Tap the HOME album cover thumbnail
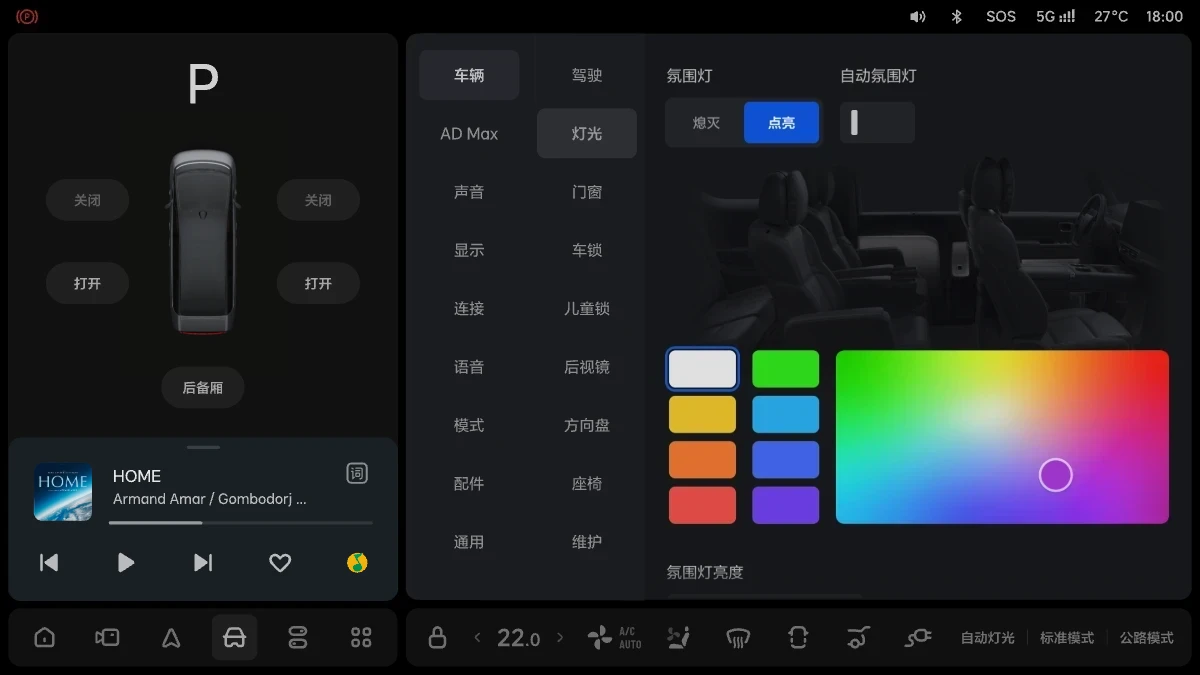 click(x=63, y=491)
